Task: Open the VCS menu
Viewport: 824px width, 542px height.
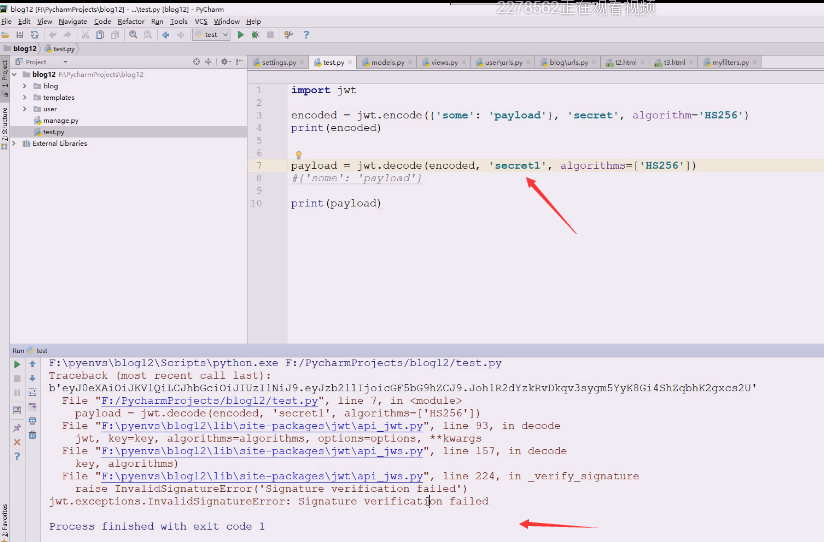Action: 201,22
